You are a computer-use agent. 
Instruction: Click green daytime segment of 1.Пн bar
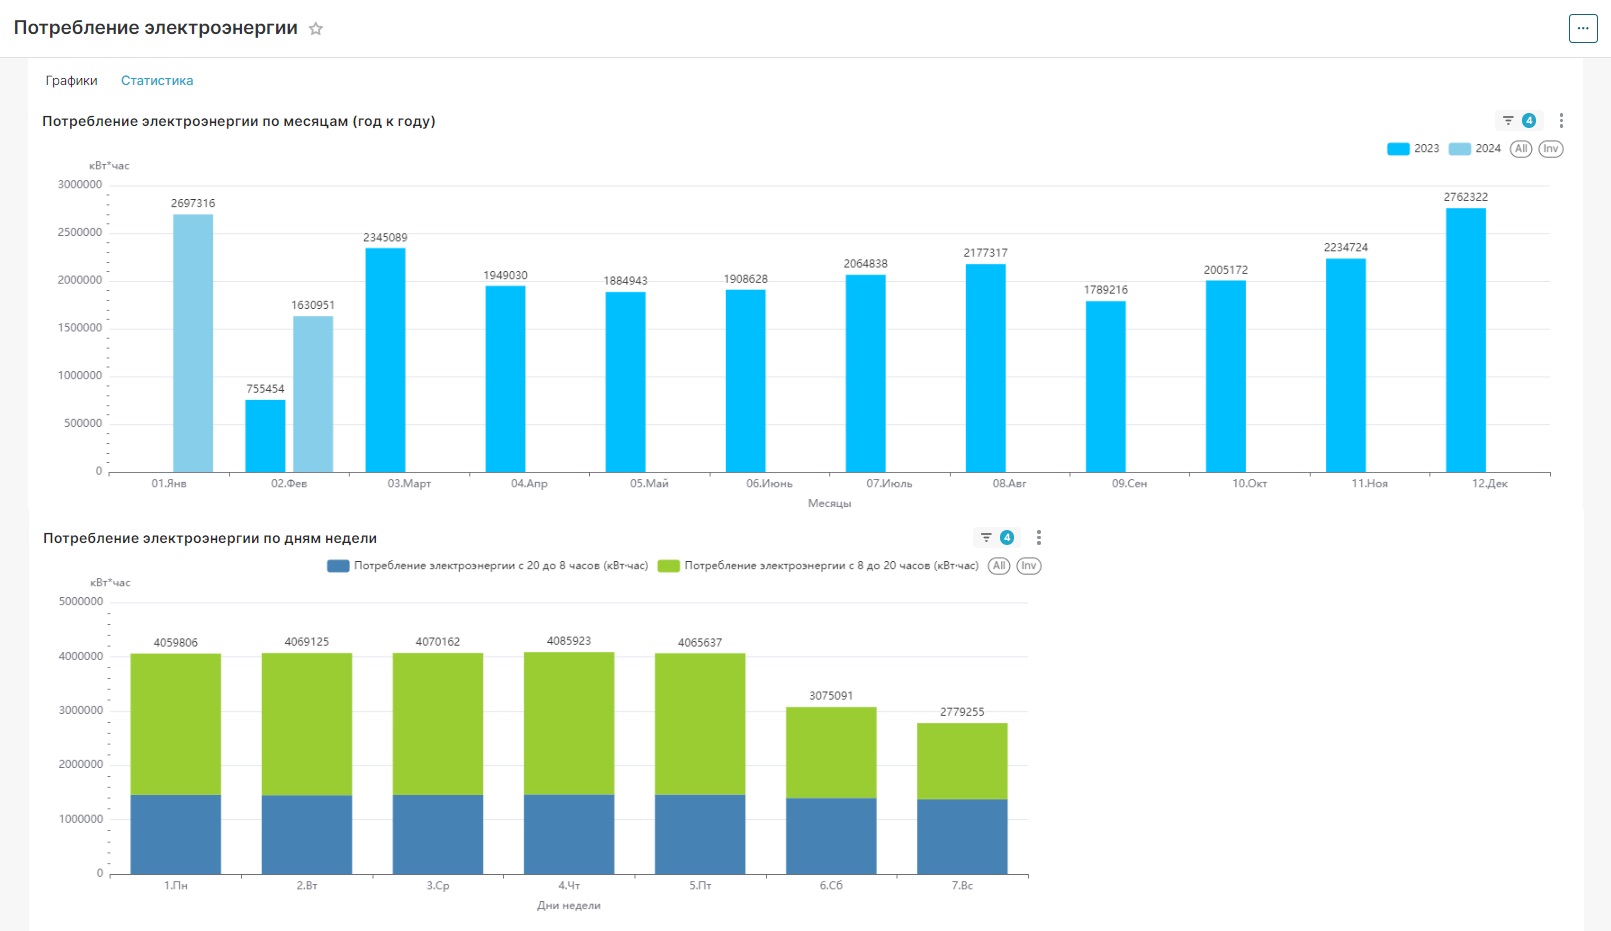coord(175,724)
